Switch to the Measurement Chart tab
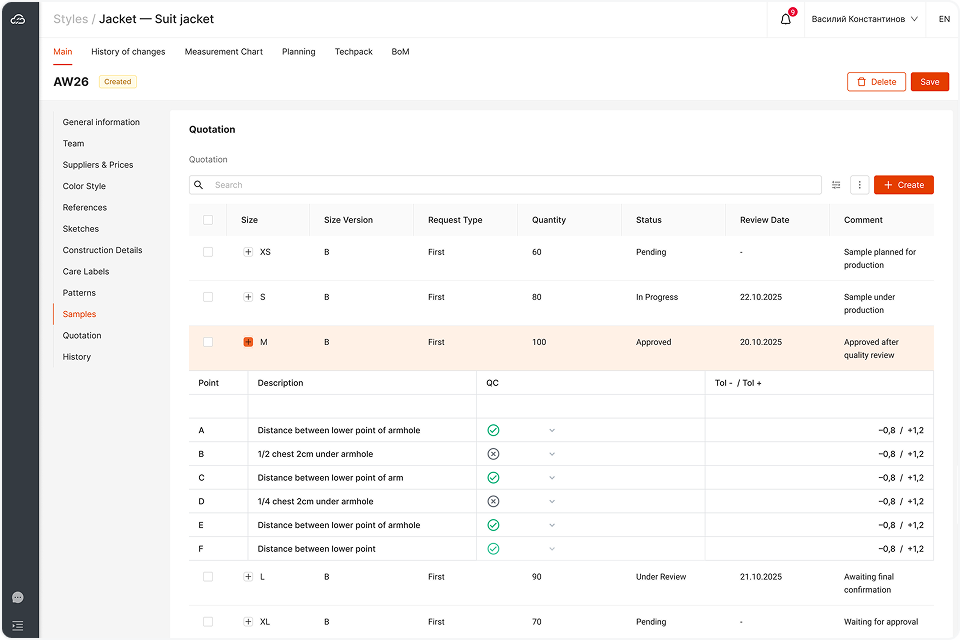 tap(223, 52)
